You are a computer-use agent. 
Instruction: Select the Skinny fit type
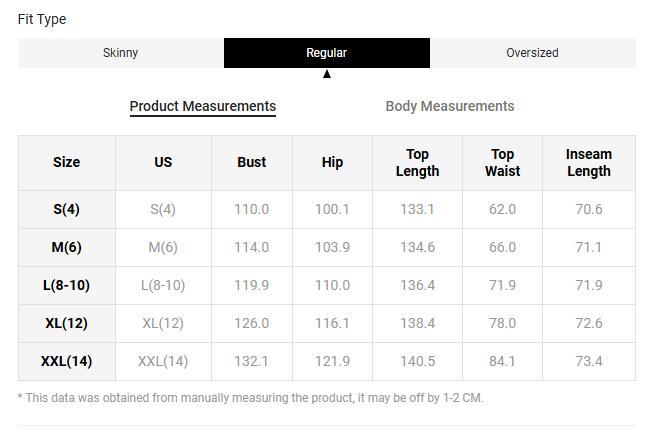tap(121, 53)
